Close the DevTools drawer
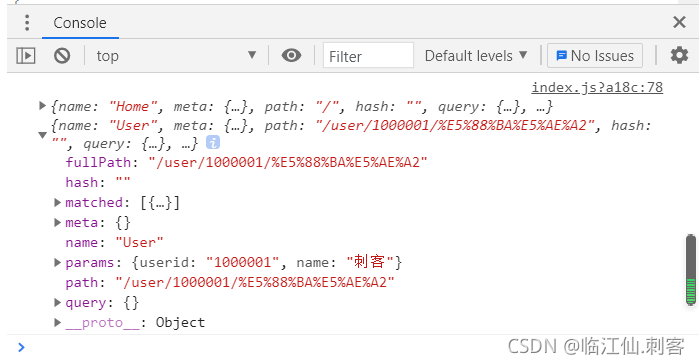699x364 pixels. 679,22
